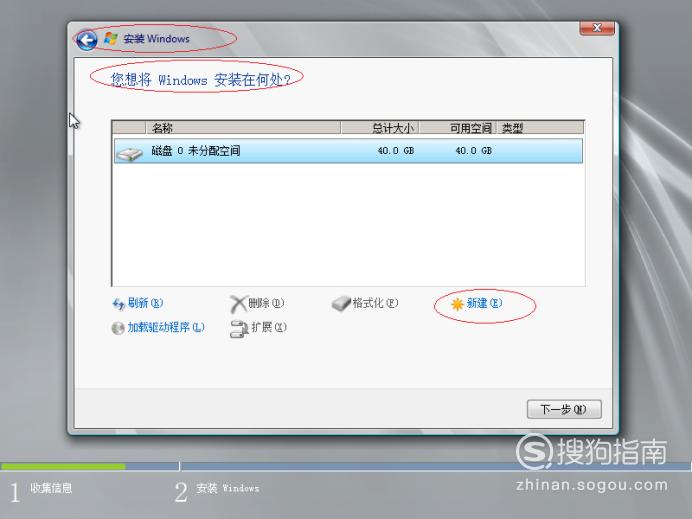This screenshot has height=519, width=692.
Task: Click the 下一步(N) next button
Action: [564, 409]
